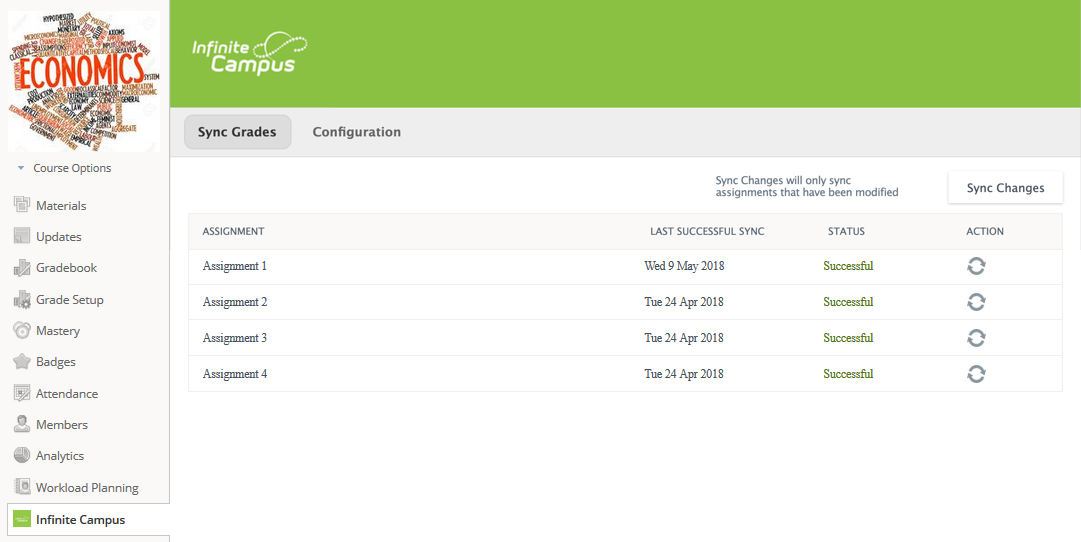Resync Assignment 3 using its refresh icon
This screenshot has width=1081, height=542.
(x=976, y=338)
